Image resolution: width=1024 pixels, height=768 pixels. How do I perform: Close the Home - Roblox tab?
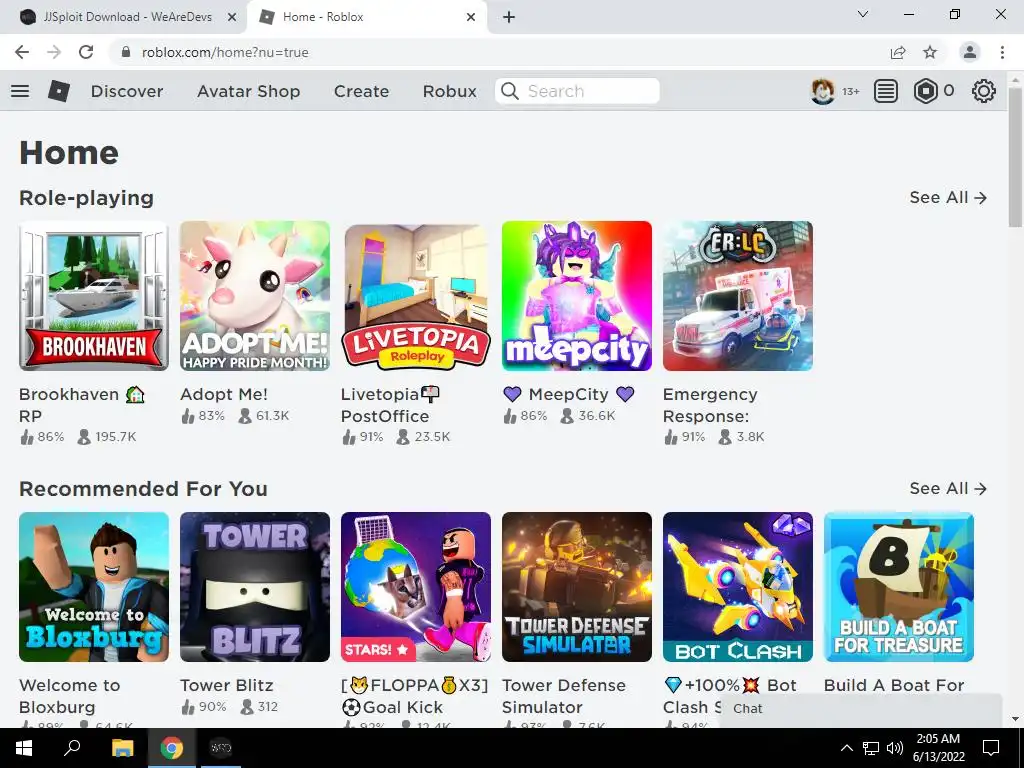pos(471,17)
